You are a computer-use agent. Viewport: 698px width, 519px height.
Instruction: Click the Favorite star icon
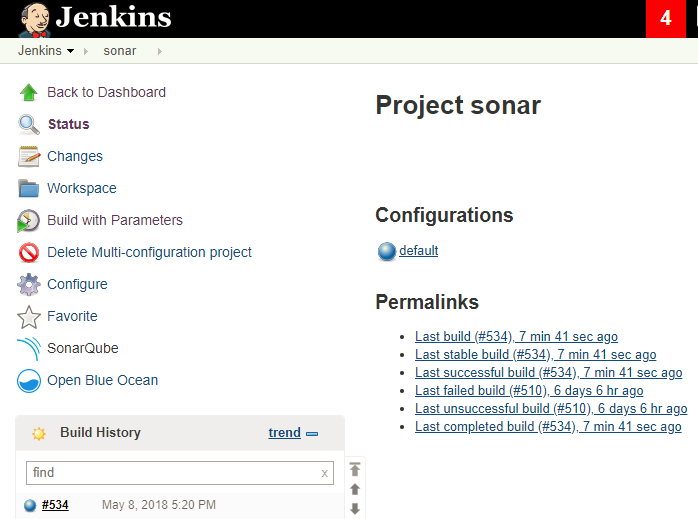(28, 316)
